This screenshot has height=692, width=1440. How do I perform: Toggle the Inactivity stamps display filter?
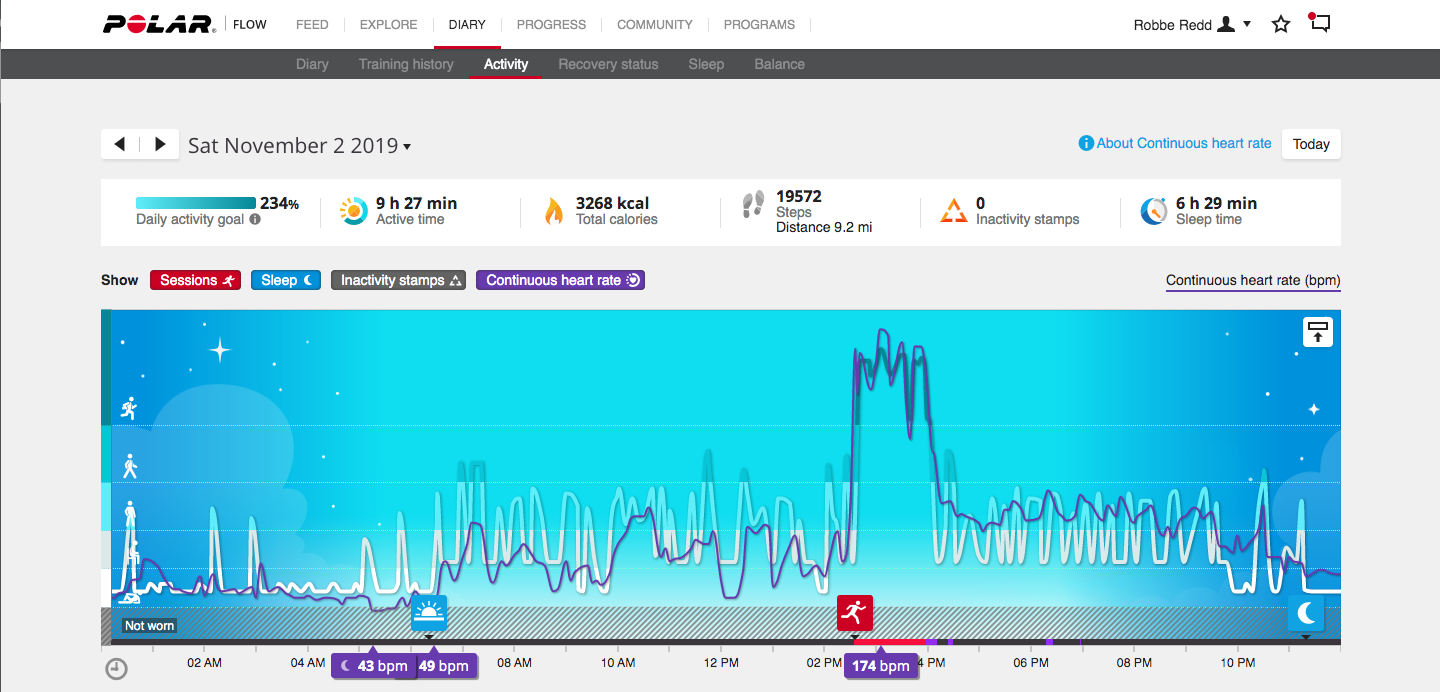(398, 280)
